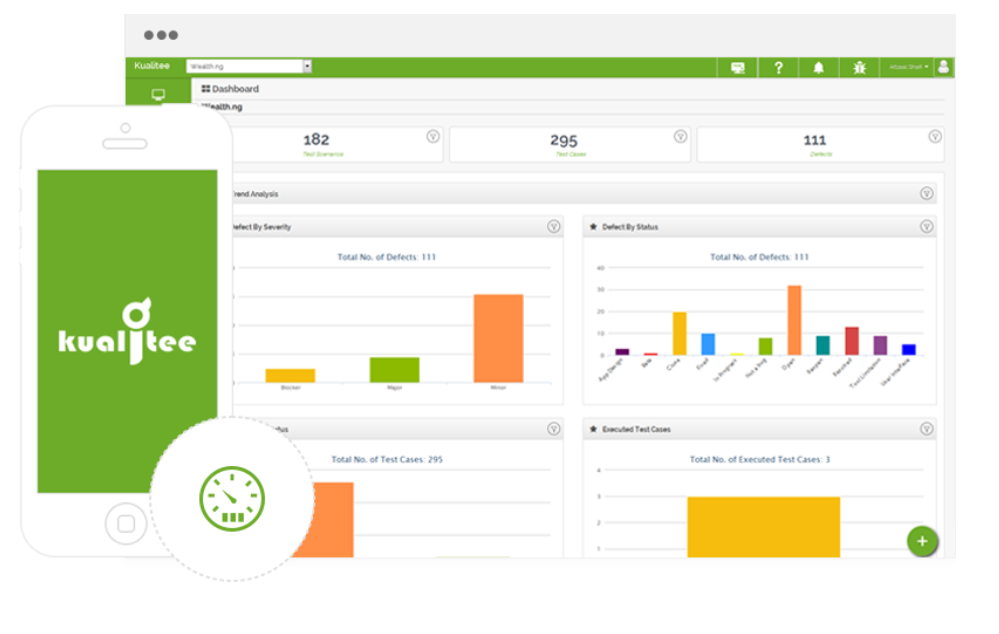Collapse the Defect By Severity panel

(554, 226)
